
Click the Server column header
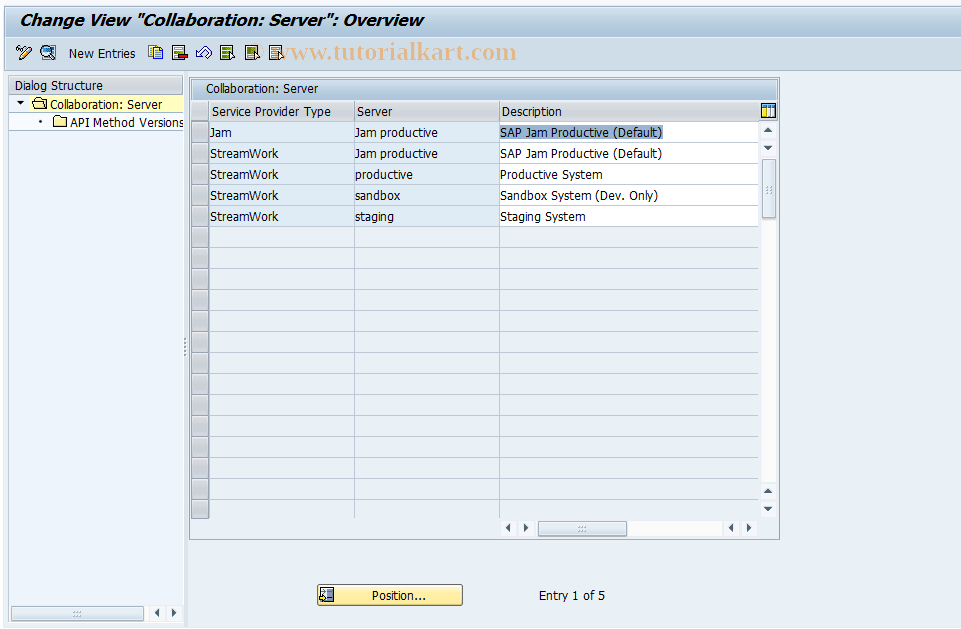(x=427, y=112)
